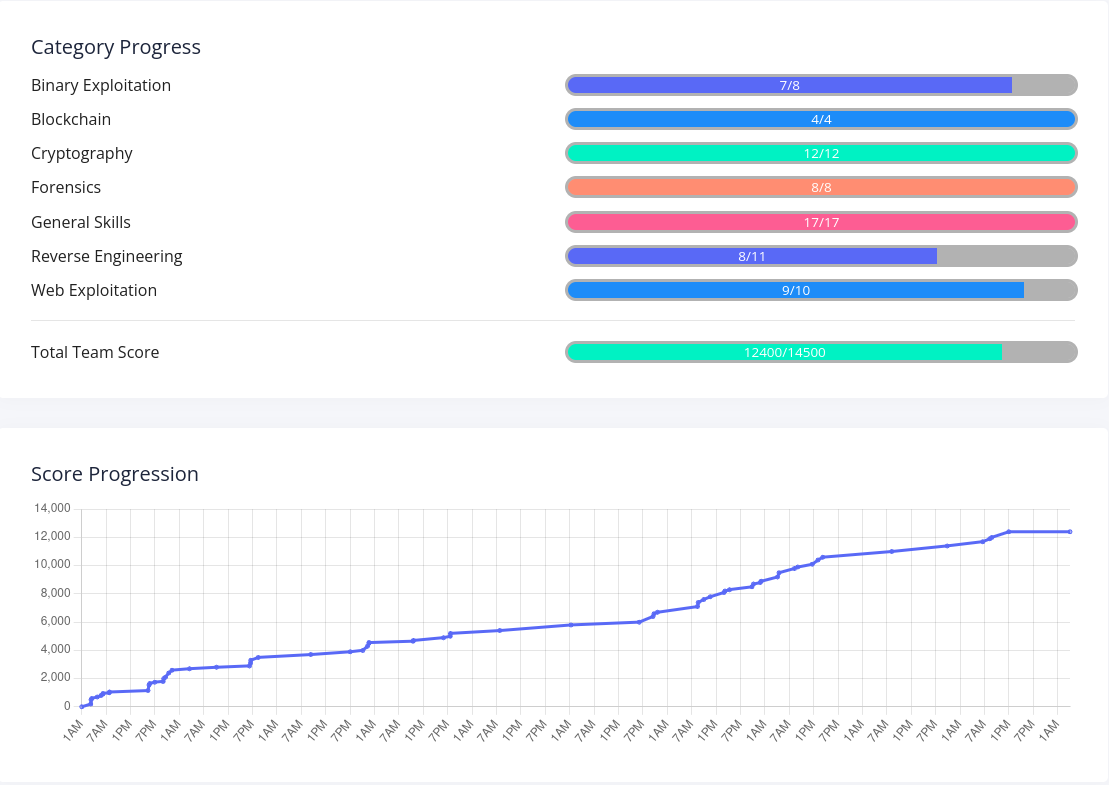Open the General Skills category label
The height and width of the screenshot is (785, 1109).
[x=81, y=222]
